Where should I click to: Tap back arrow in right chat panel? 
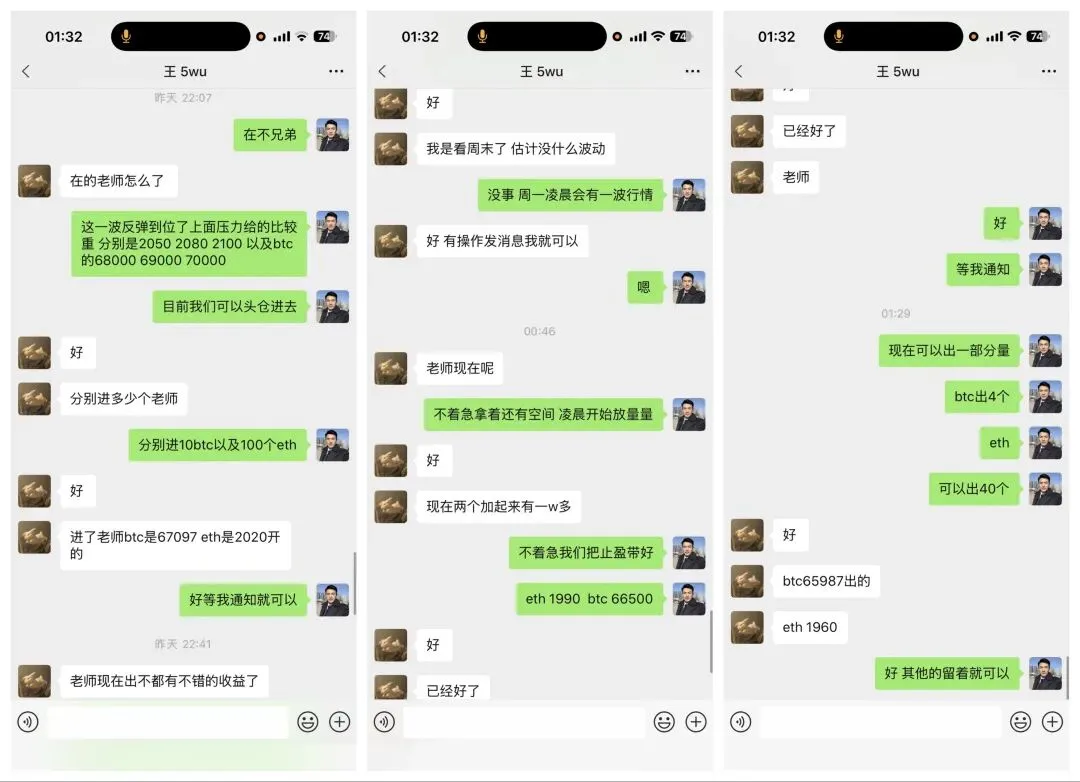point(738,71)
